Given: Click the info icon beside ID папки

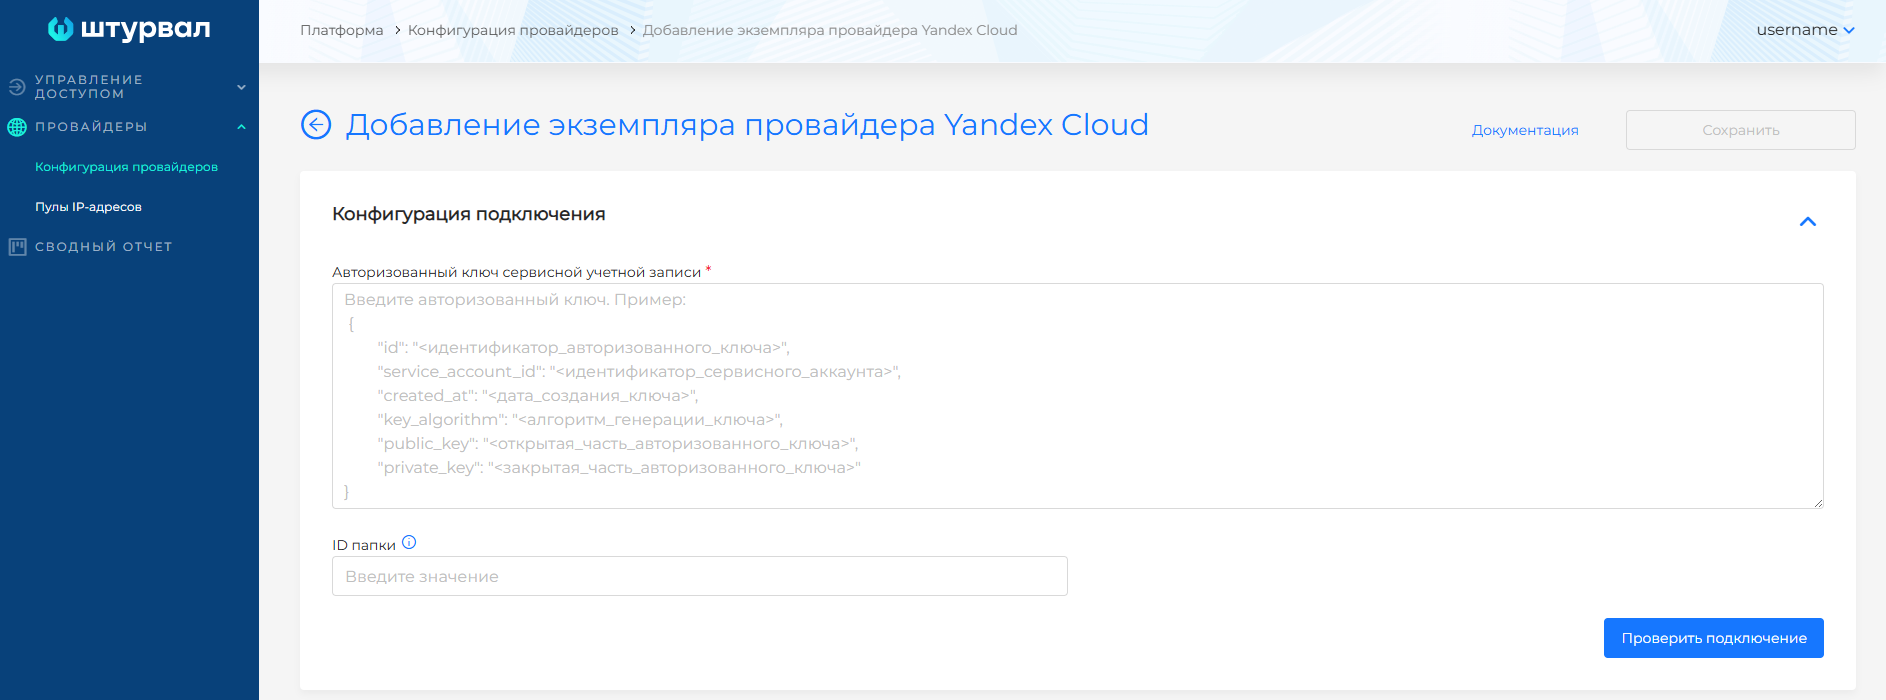Looking at the screenshot, I should click(x=409, y=543).
